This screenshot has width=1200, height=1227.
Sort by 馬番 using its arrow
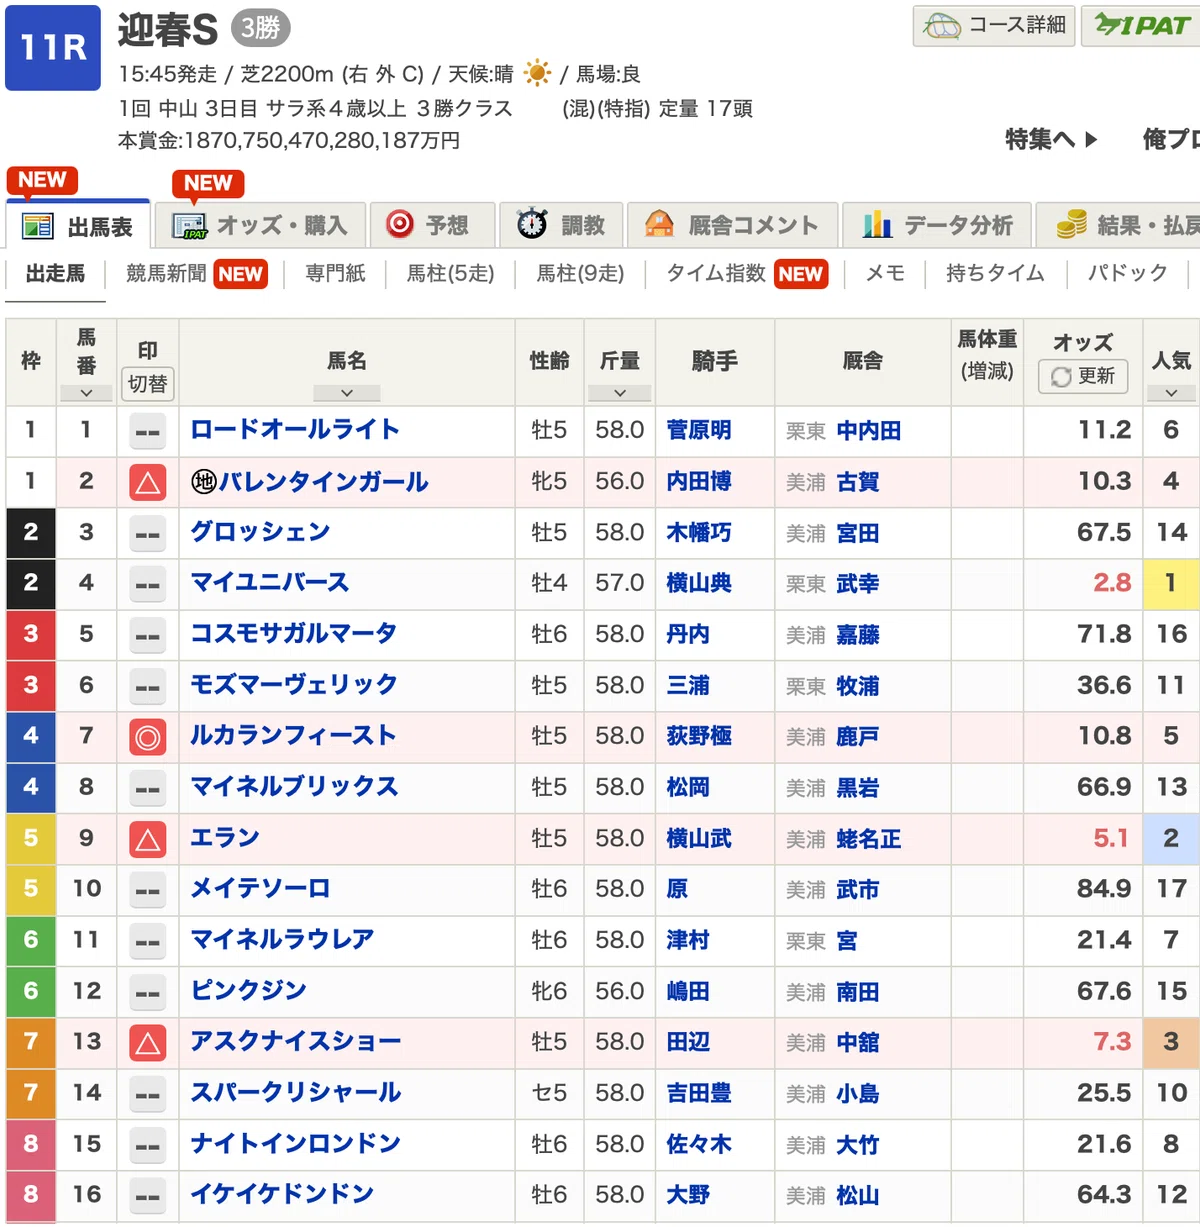point(86,393)
